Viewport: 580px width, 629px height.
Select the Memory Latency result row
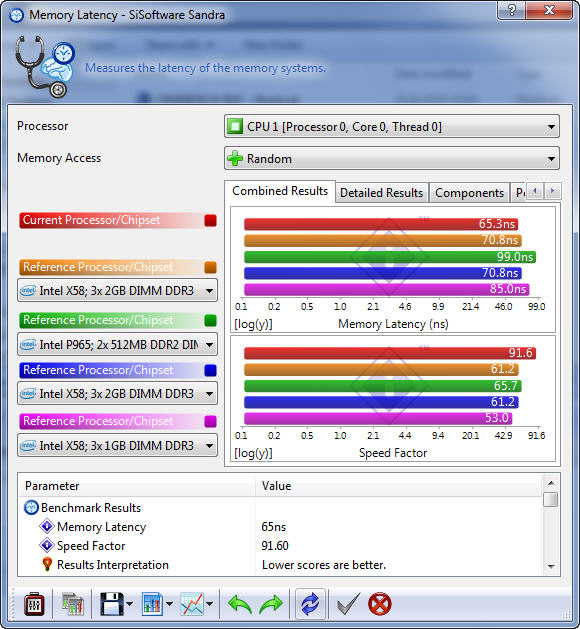coord(281,527)
